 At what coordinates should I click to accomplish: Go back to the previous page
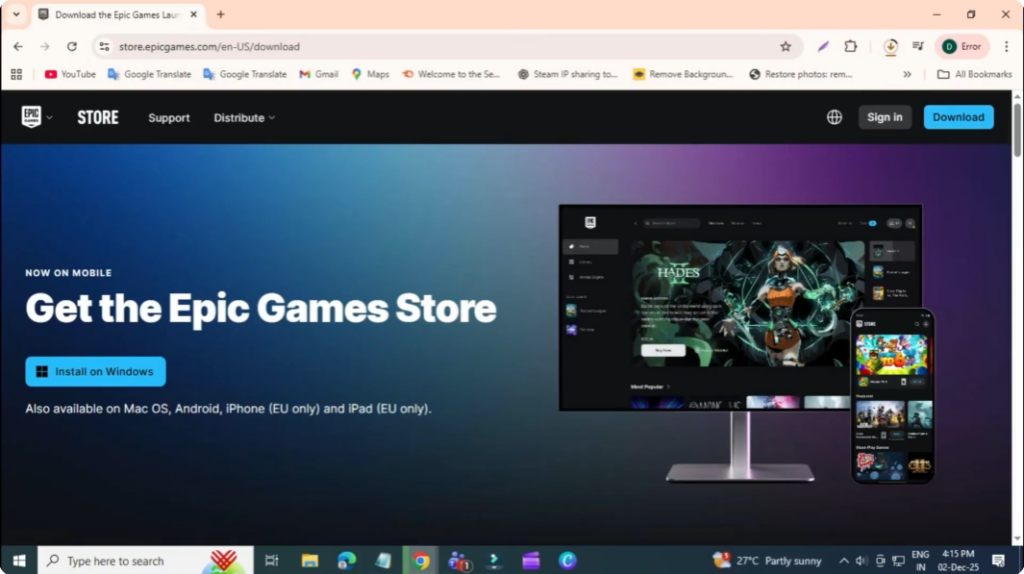(18, 46)
